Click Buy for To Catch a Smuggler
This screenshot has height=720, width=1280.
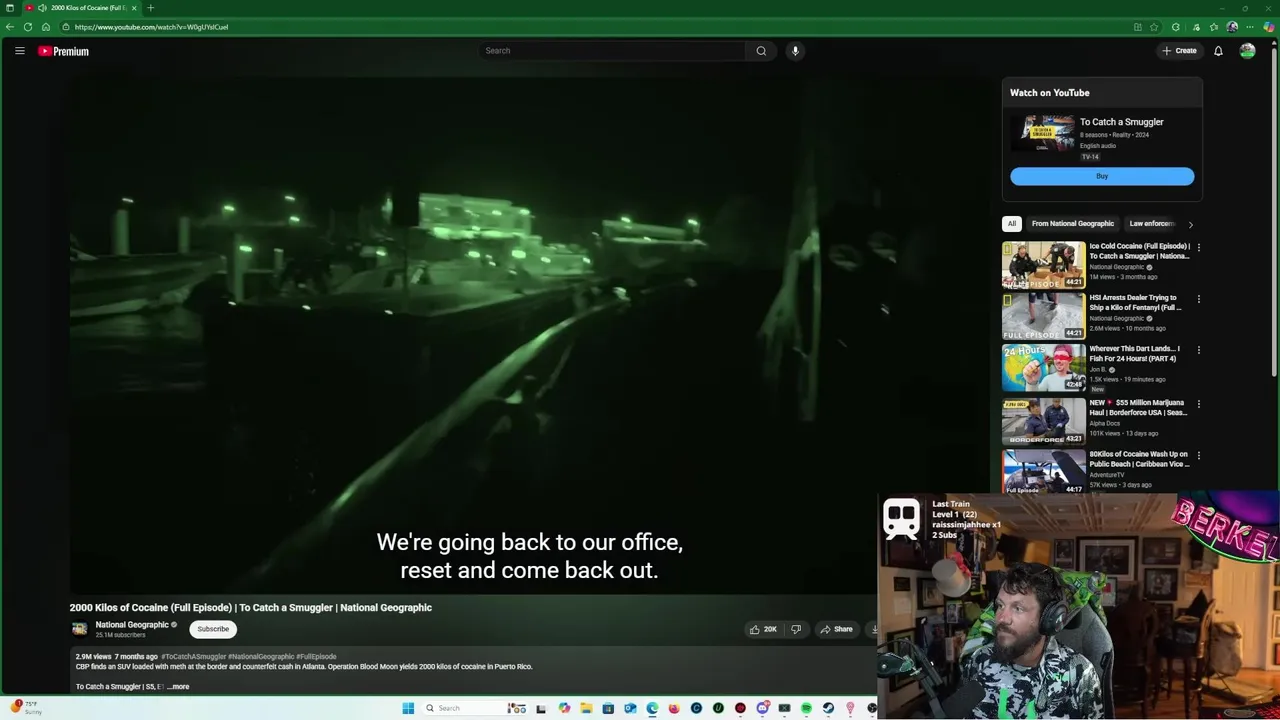click(x=1102, y=176)
